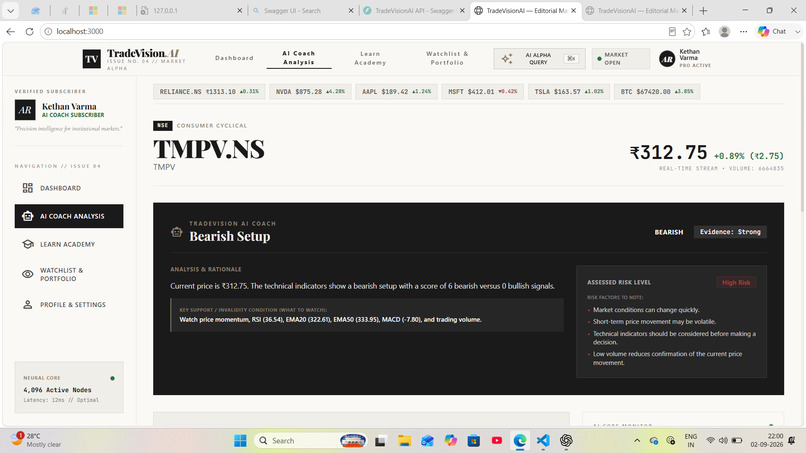Open File Explorer from the taskbar
The width and height of the screenshot is (806, 453).
click(x=405, y=441)
